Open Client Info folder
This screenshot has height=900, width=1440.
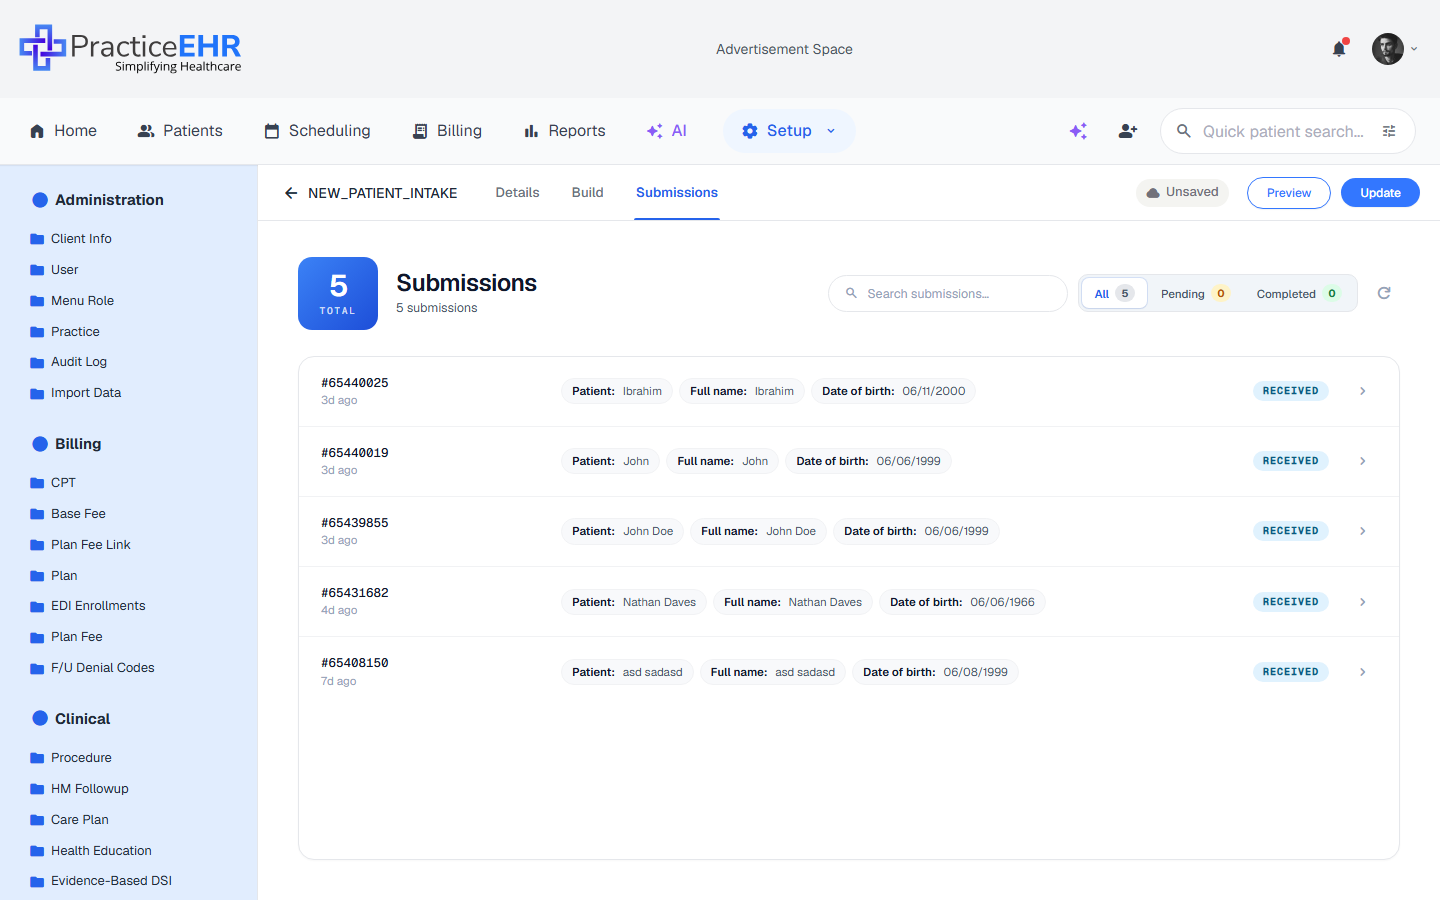pyautogui.click(x=71, y=239)
